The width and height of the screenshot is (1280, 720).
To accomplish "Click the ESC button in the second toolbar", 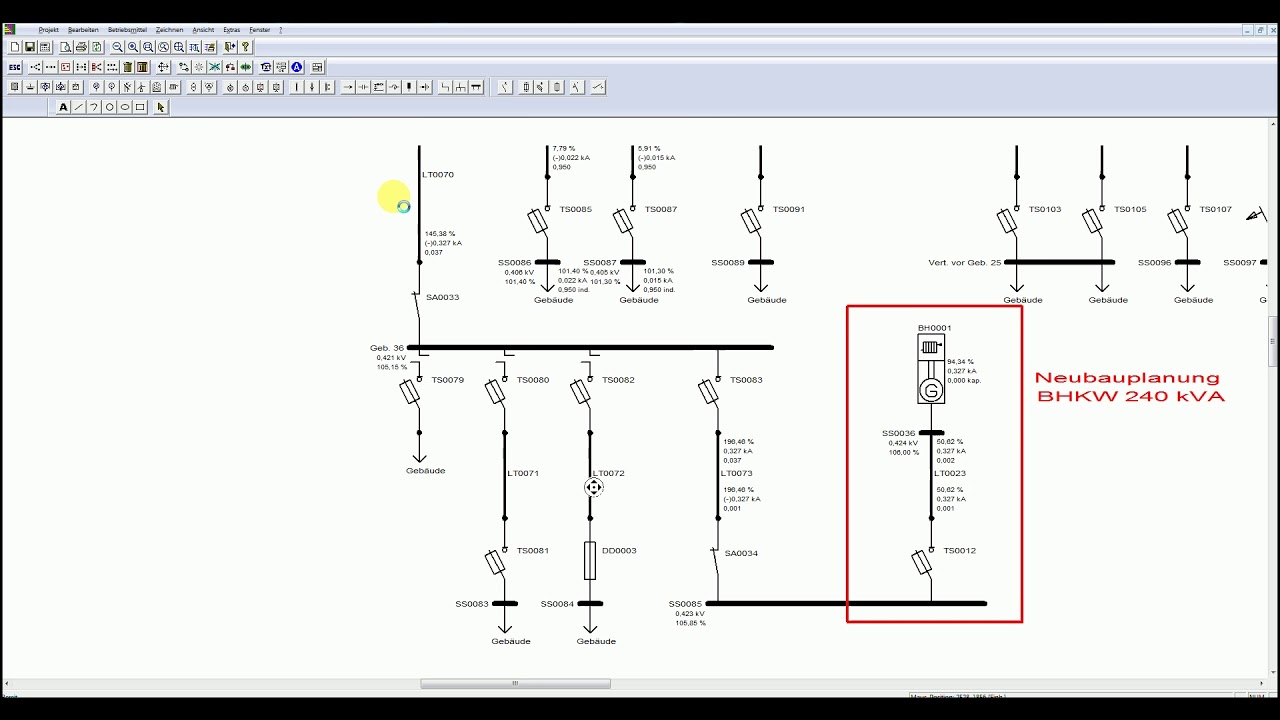I will (15, 67).
